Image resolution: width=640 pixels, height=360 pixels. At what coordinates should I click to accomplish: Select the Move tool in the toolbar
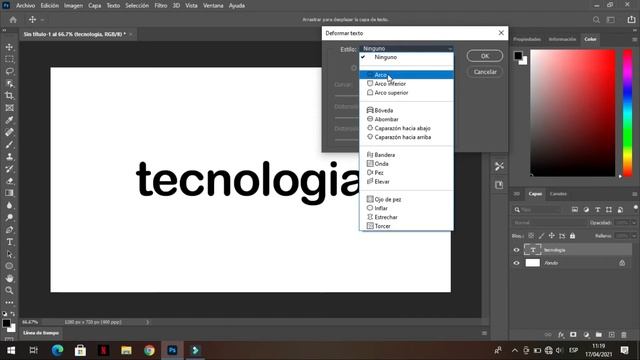pyautogui.click(x=9, y=47)
